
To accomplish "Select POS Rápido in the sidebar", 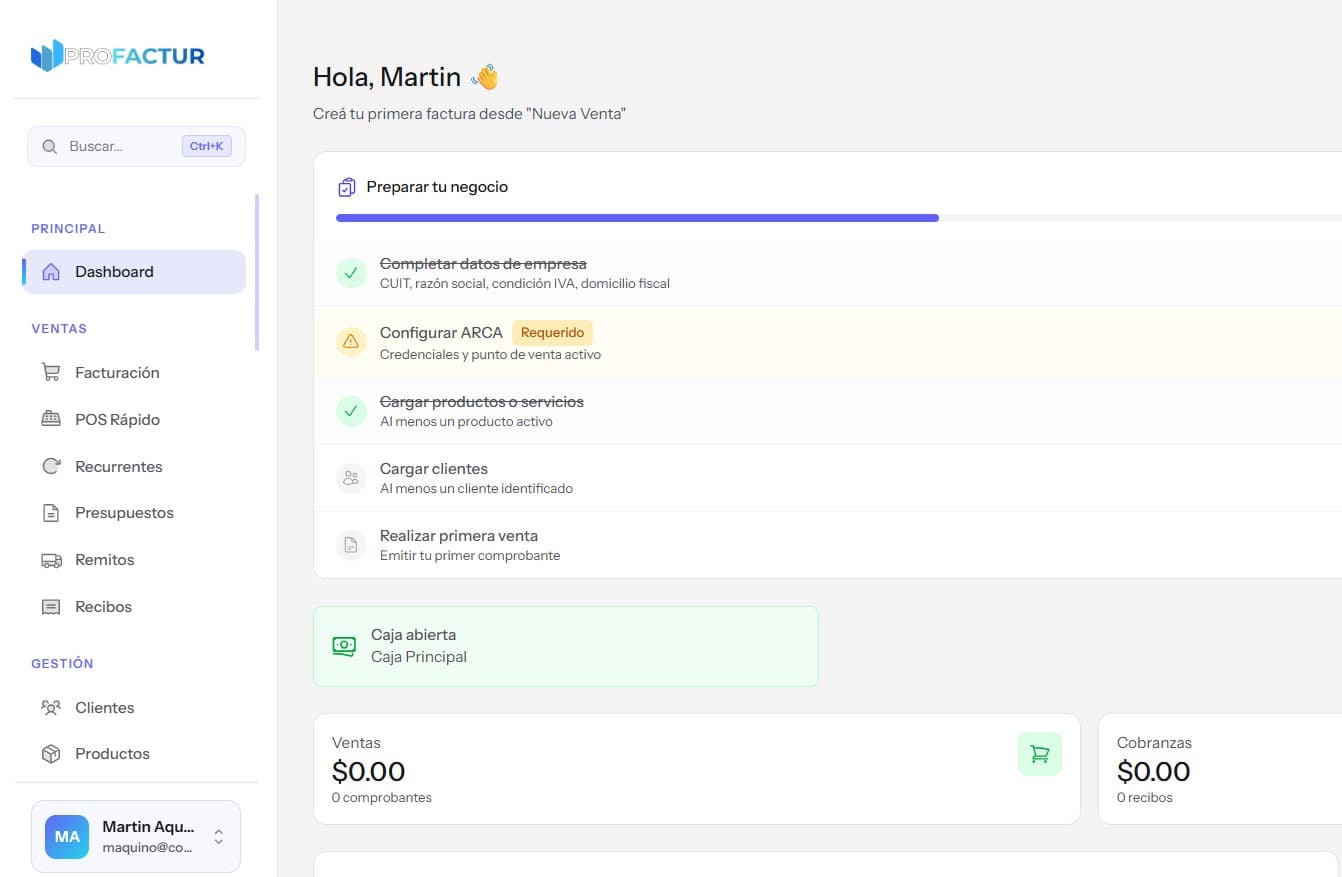I will 115,419.
